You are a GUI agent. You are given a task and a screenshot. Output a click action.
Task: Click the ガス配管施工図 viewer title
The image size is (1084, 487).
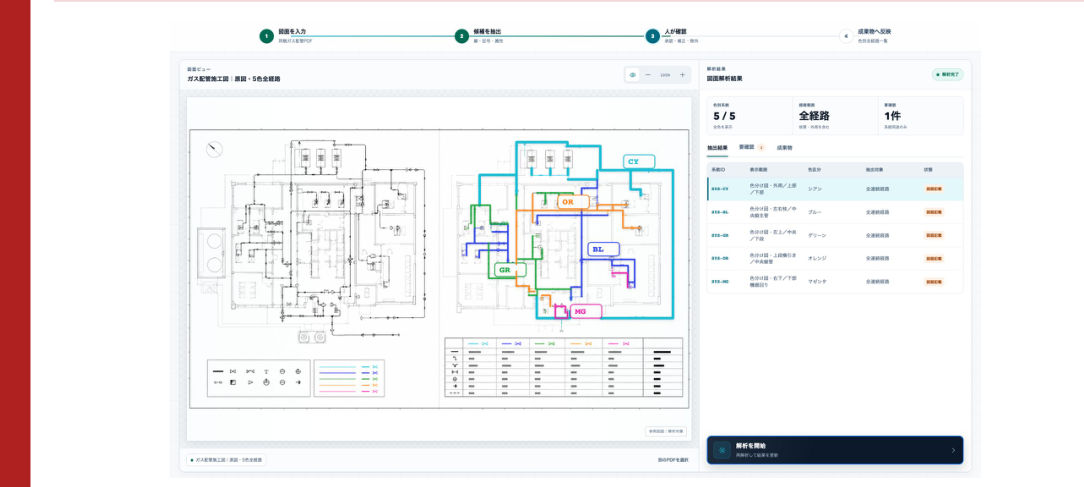tap(234, 79)
